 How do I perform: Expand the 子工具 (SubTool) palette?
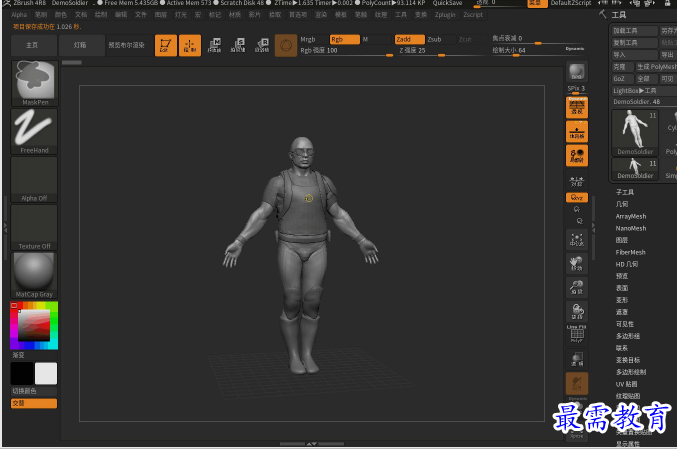point(624,192)
